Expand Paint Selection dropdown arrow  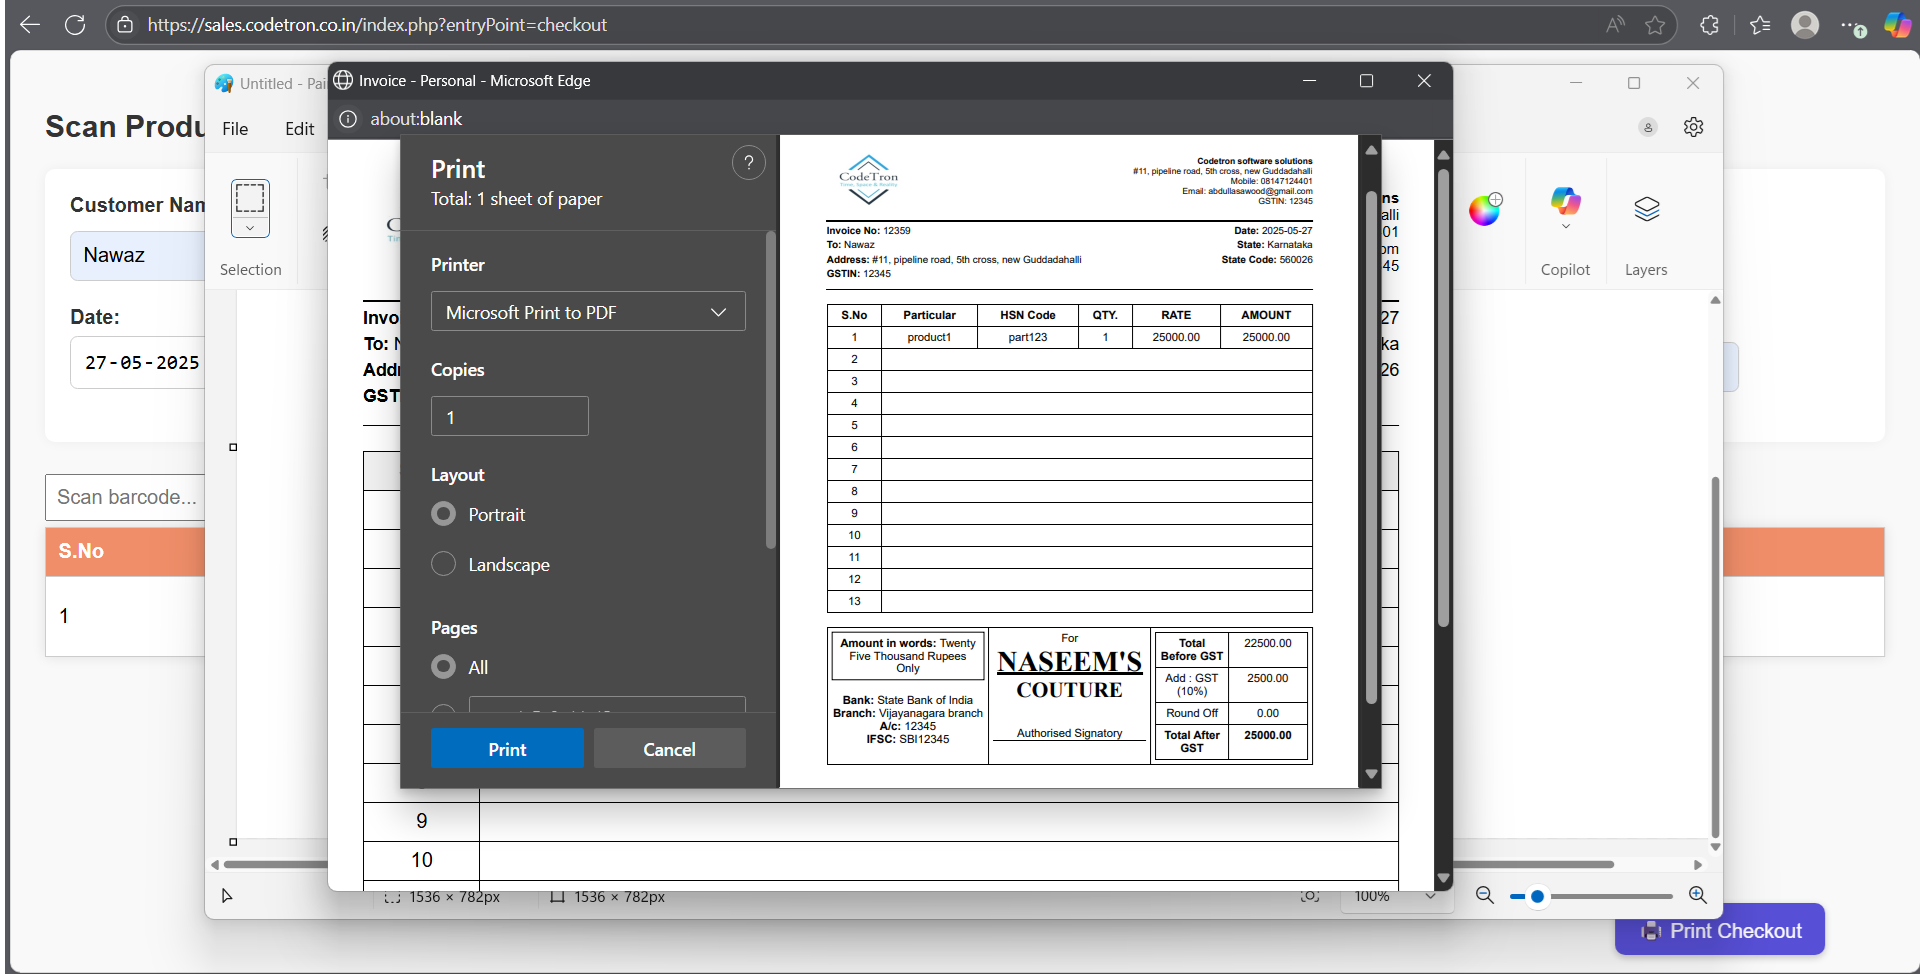pos(250,228)
